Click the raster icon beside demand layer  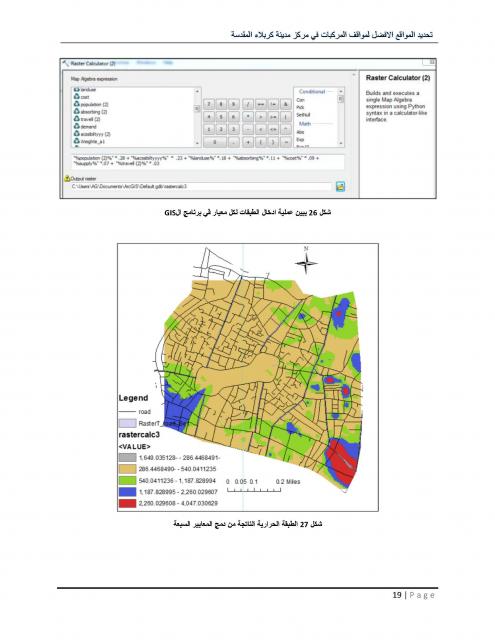click(x=76, y=126)
